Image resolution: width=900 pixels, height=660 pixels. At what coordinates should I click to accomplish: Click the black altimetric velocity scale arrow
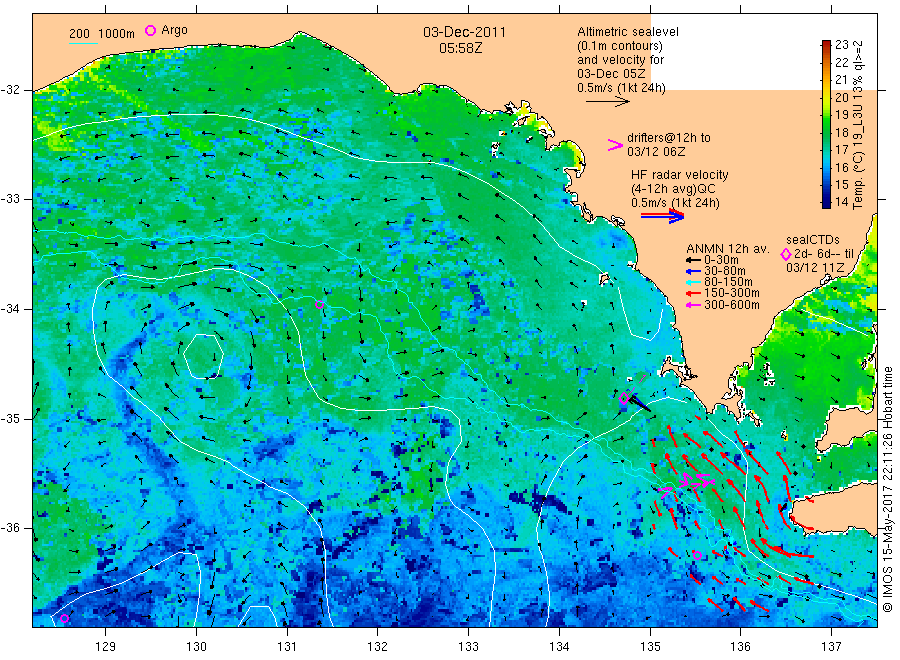pos(608,102)
